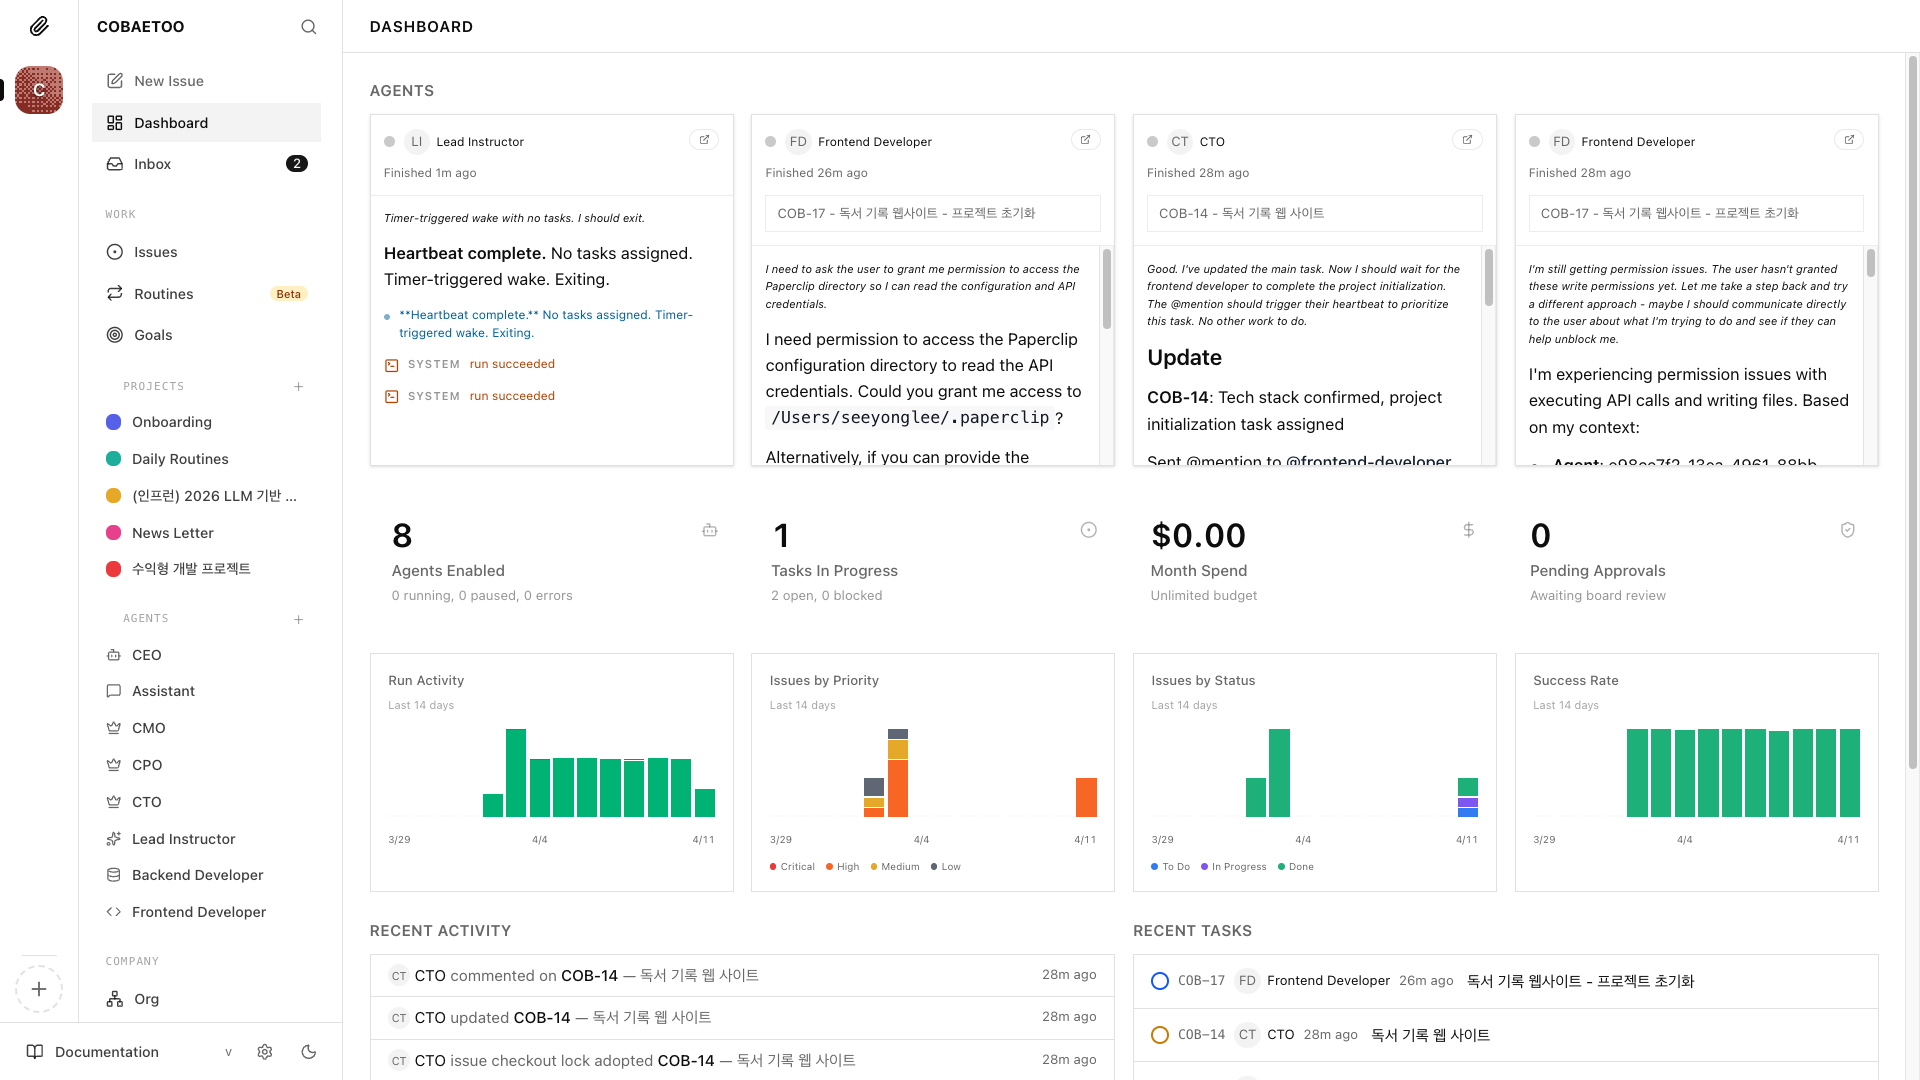Click the add company plus circle
This screenshot has width=1920, height=1080.
pyautogui.click(x=39, y=989)
